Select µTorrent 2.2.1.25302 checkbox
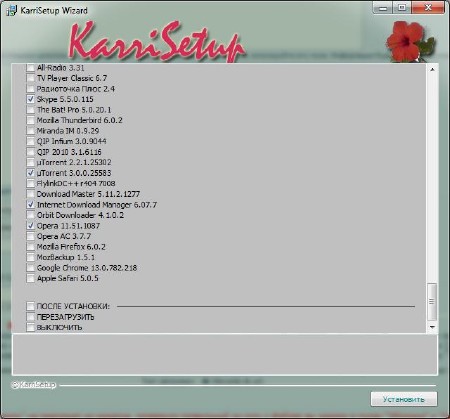 coord(30,162)
